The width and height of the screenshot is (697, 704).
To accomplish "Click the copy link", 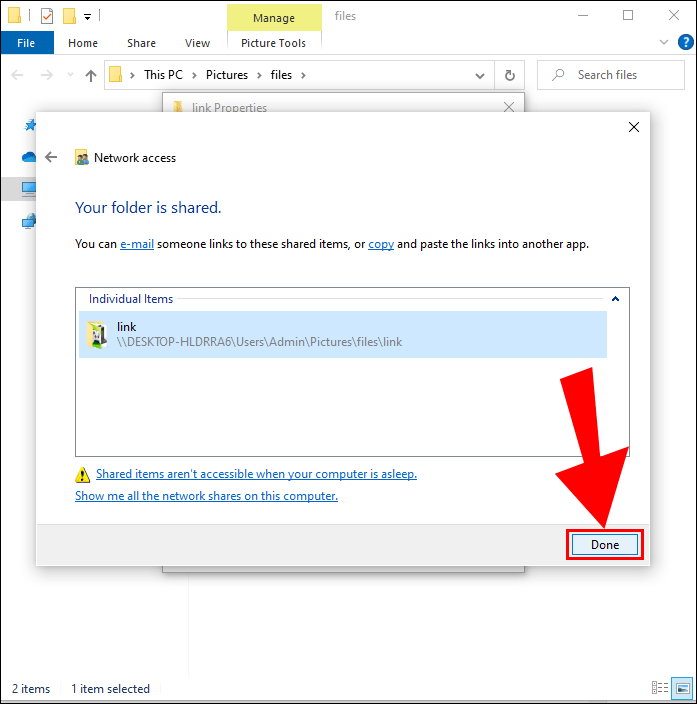I will [381, 244].
